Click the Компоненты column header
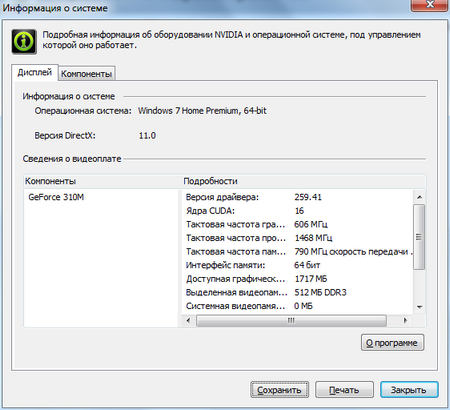This screenshot has width=450, height=410. pos(102,181)
